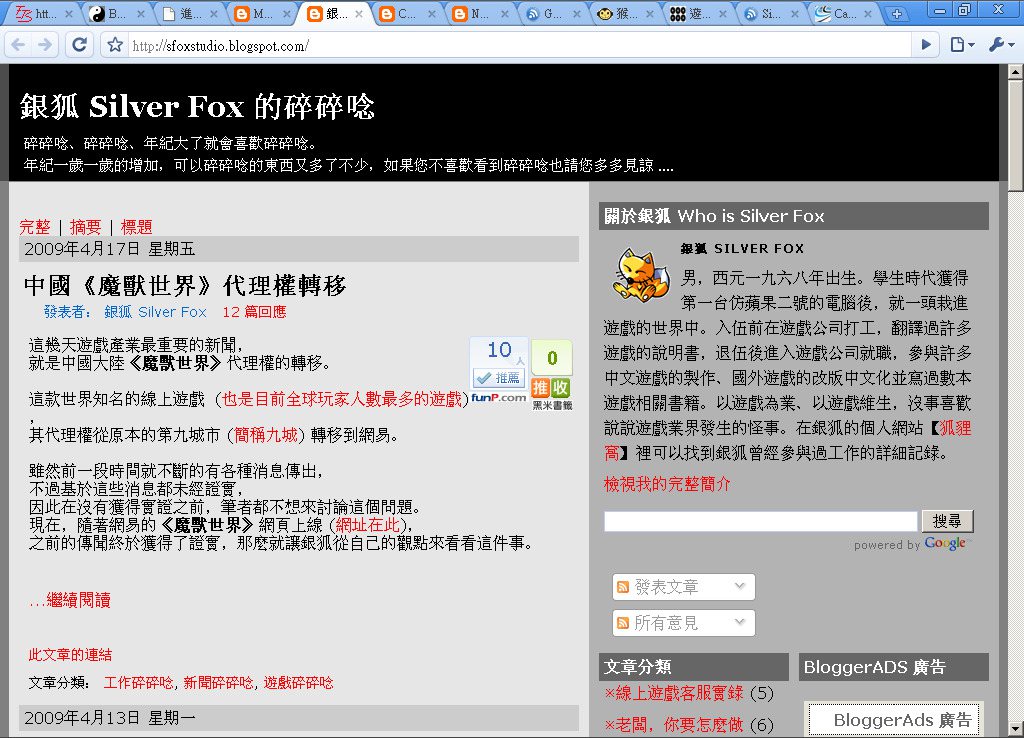The image size is (1024, 738).
Task: Open the '×線上遊戲客服實錄' category
Action: tap(674, 694)
